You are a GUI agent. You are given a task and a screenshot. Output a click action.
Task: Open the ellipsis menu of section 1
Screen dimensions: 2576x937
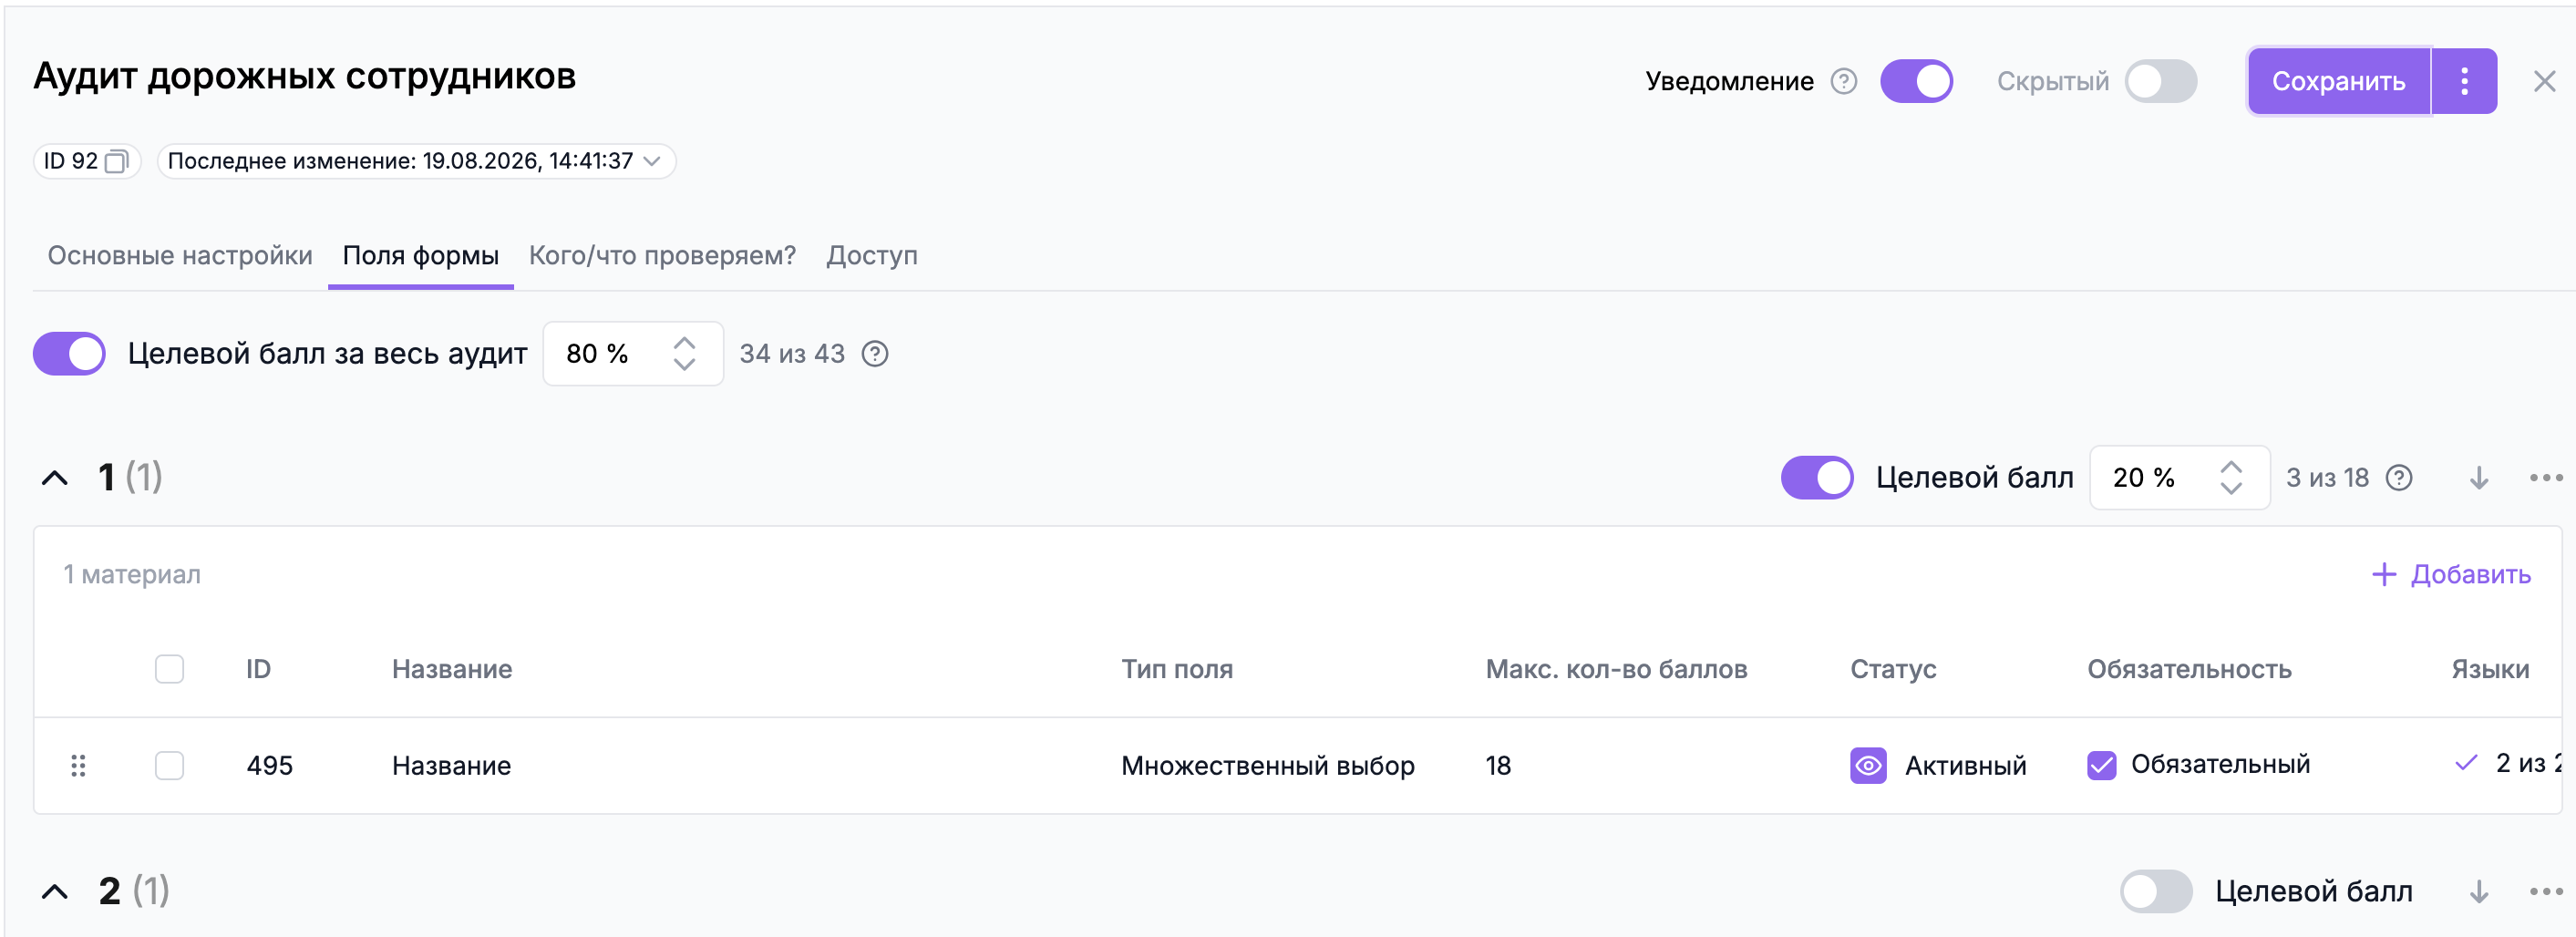[x=2546, y=478]
